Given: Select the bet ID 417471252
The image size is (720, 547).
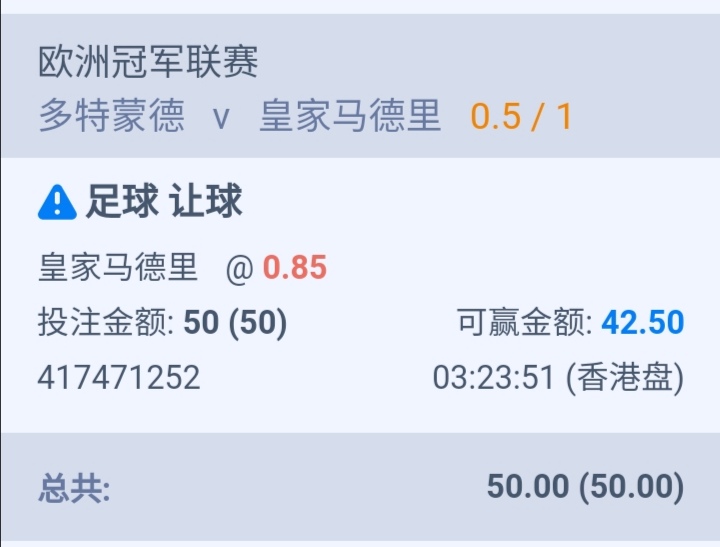Looking at the screenshot, I should pyautogui.click(x=119, y=377).
